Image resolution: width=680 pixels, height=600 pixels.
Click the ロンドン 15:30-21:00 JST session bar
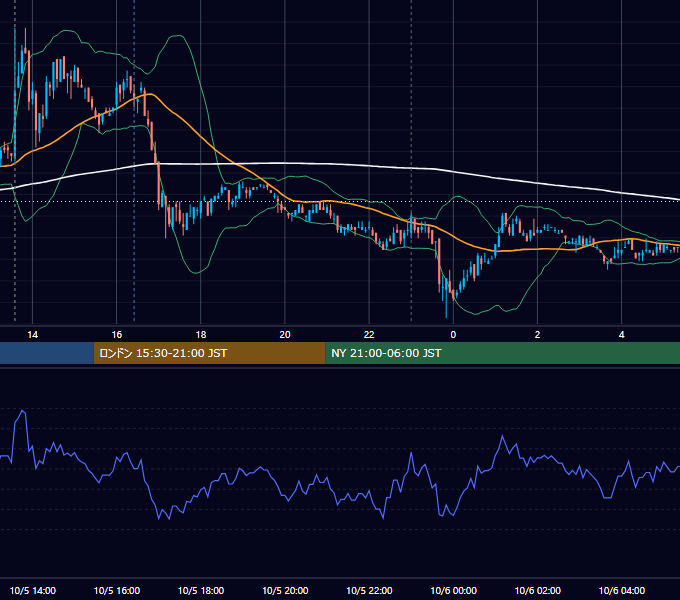(209, 353)
